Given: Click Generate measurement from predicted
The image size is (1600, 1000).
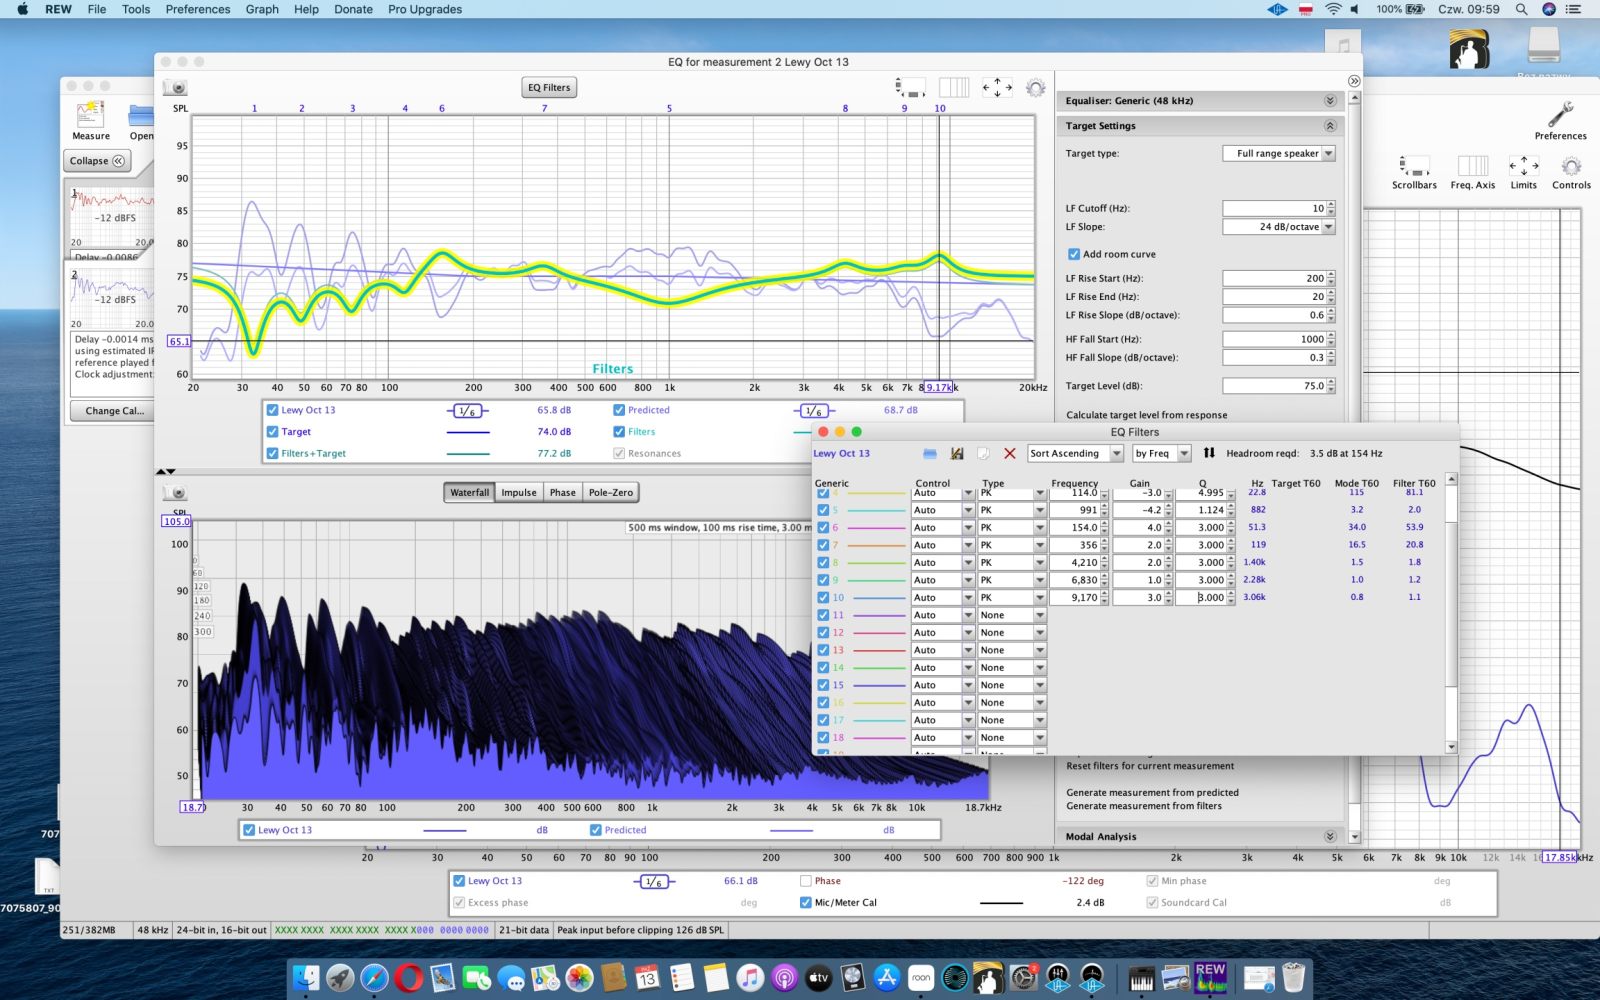Looking at the screenshot, I should click(x=1152, y=792).
